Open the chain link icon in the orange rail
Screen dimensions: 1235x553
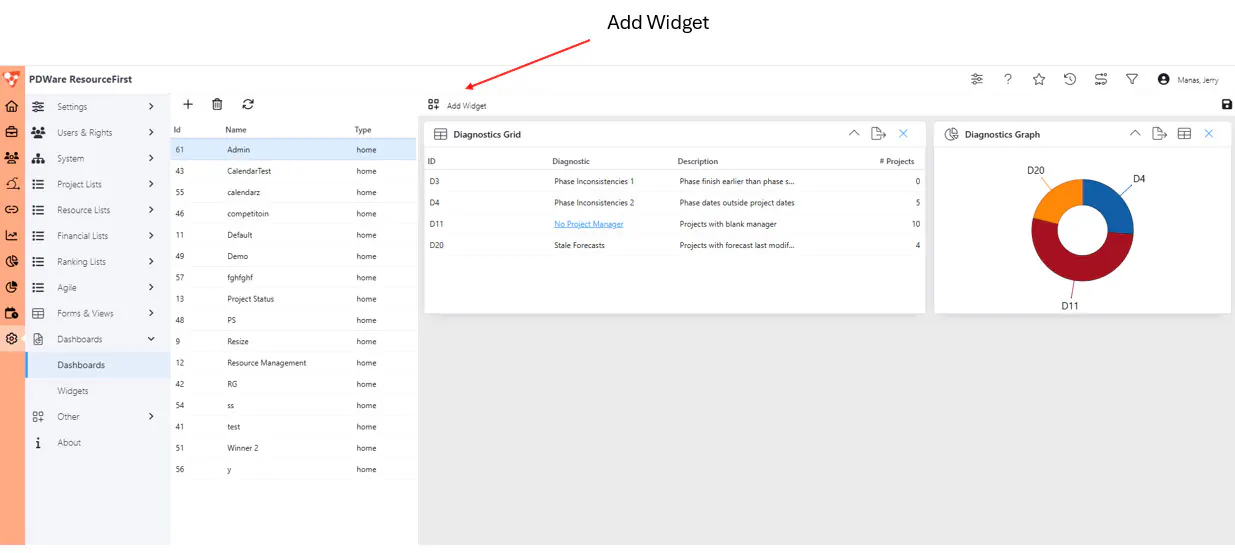(x=12, y=210)
